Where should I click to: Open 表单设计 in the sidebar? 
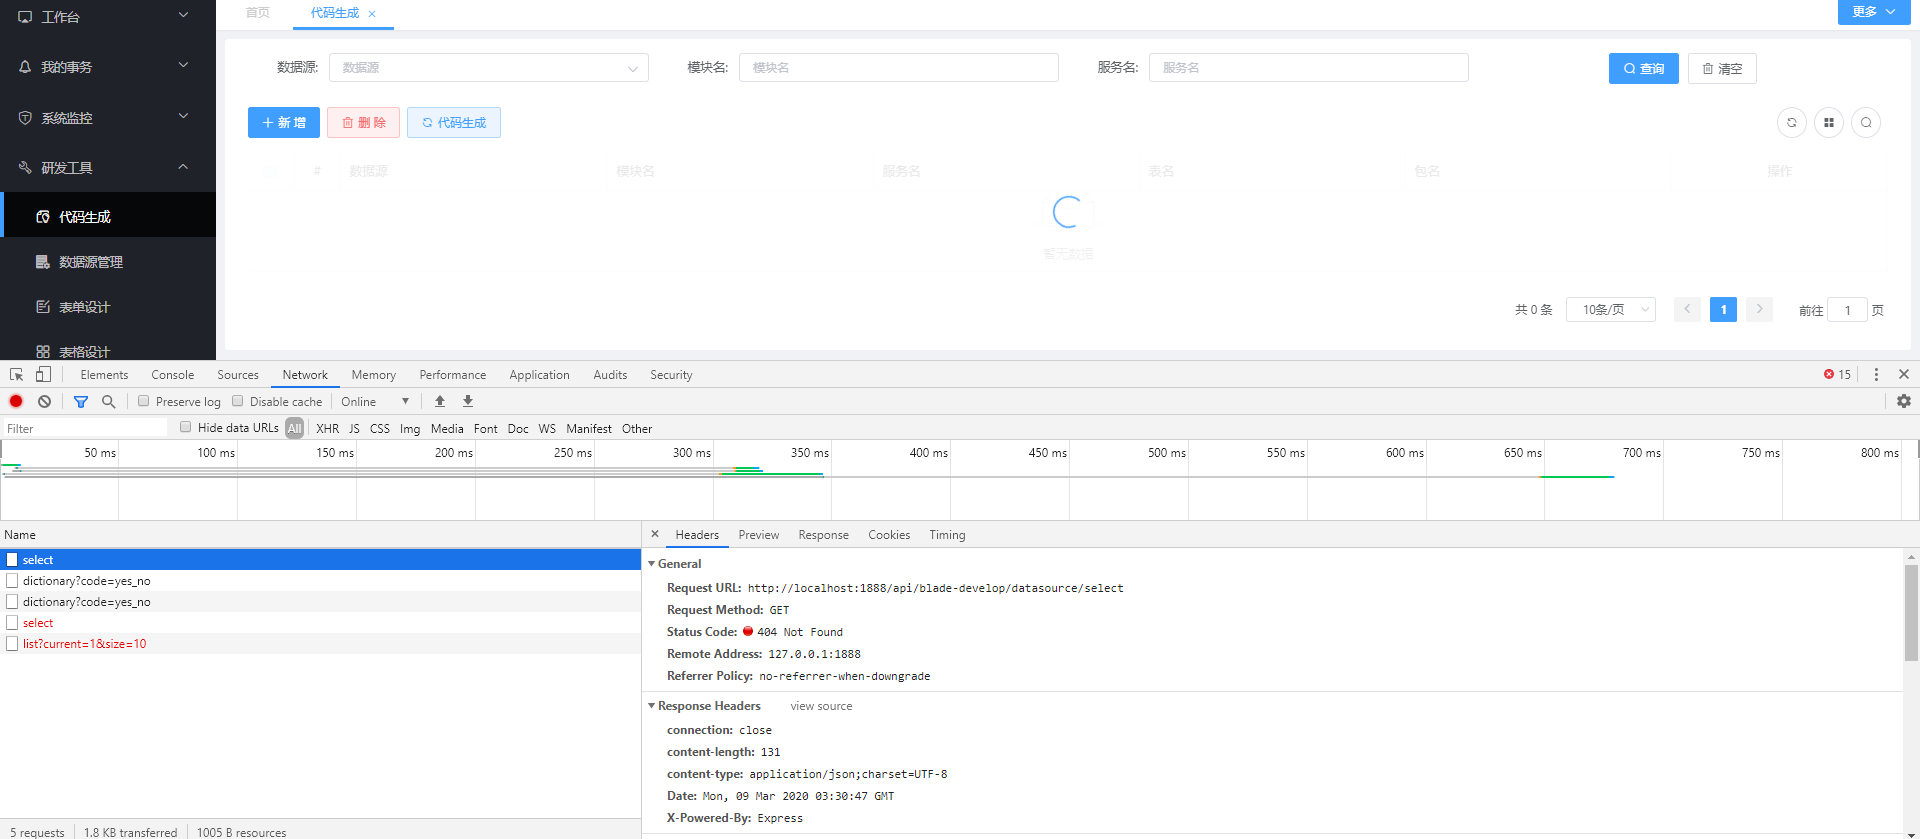tap(108, 307)
